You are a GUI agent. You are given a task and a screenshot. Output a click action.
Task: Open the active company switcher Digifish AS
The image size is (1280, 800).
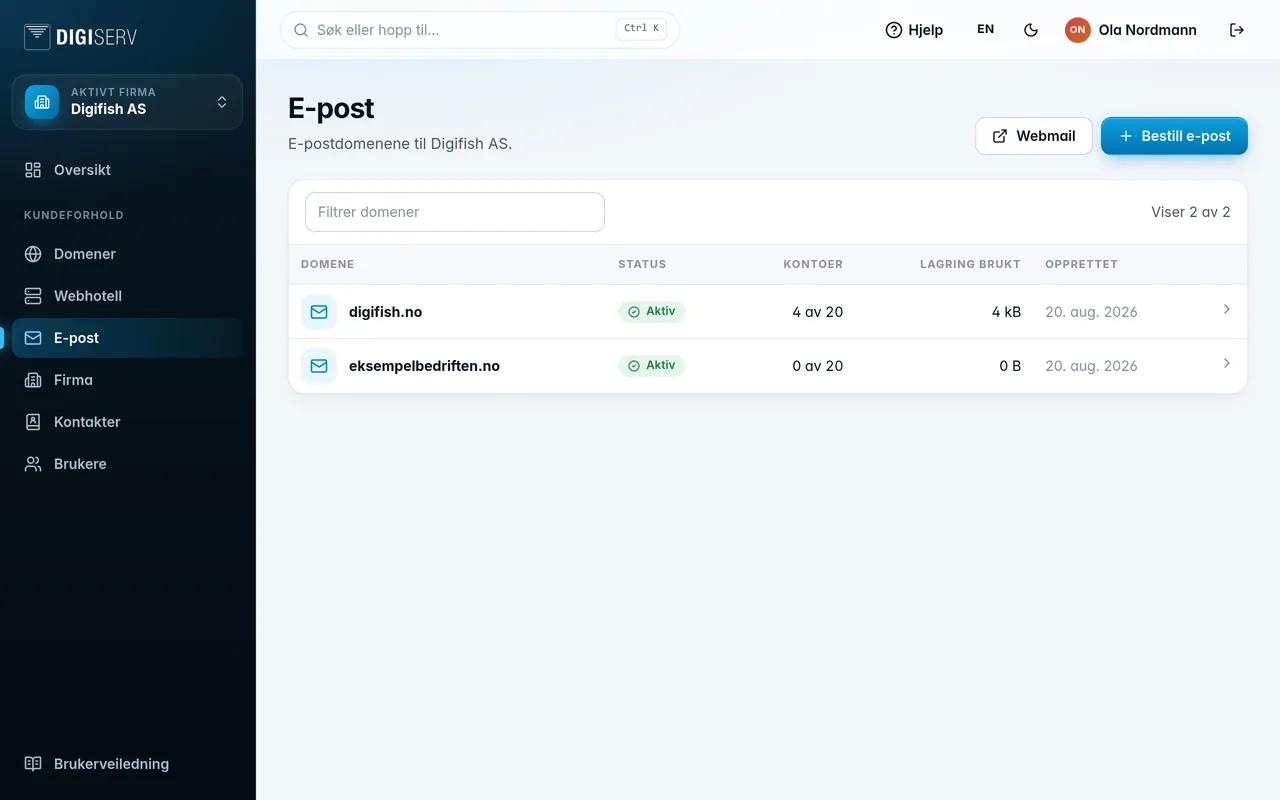tap(127, 102)
